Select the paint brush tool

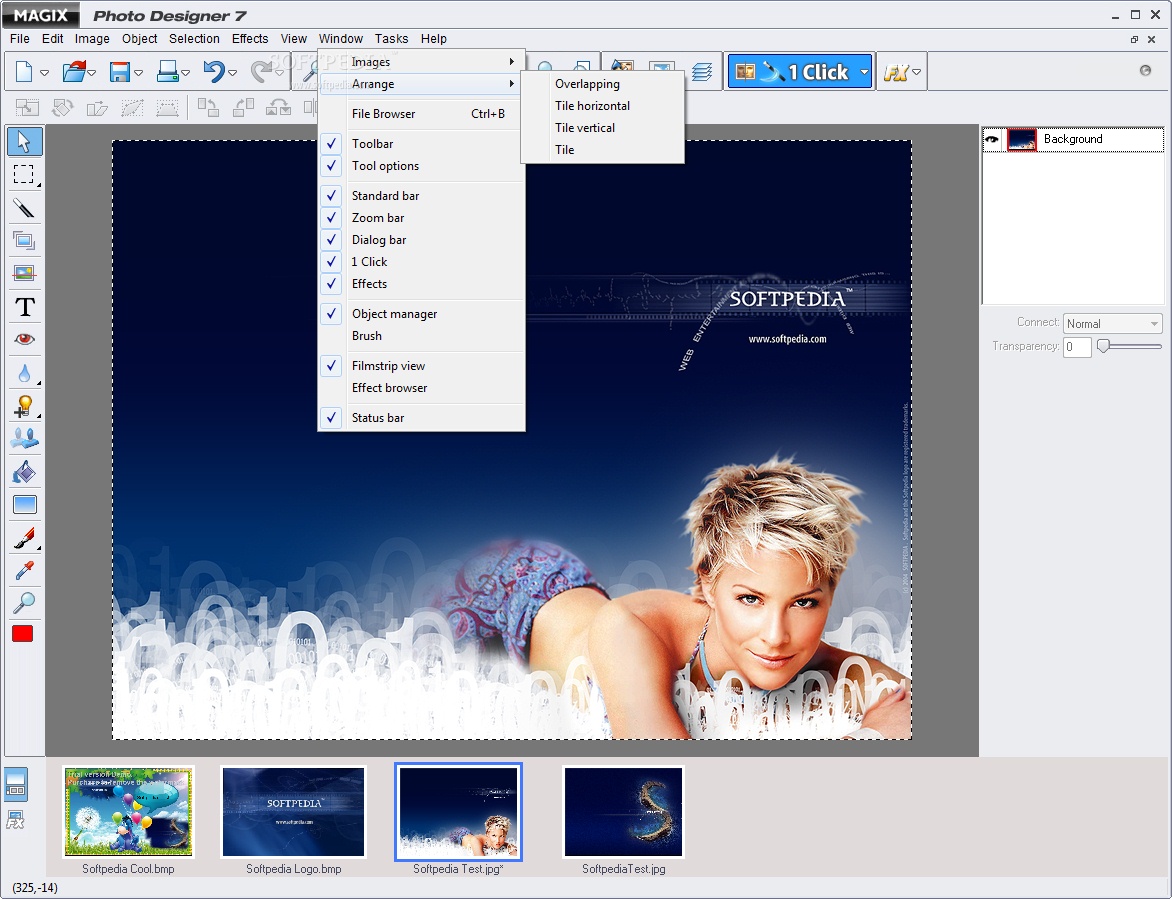(x=24, y=537)
